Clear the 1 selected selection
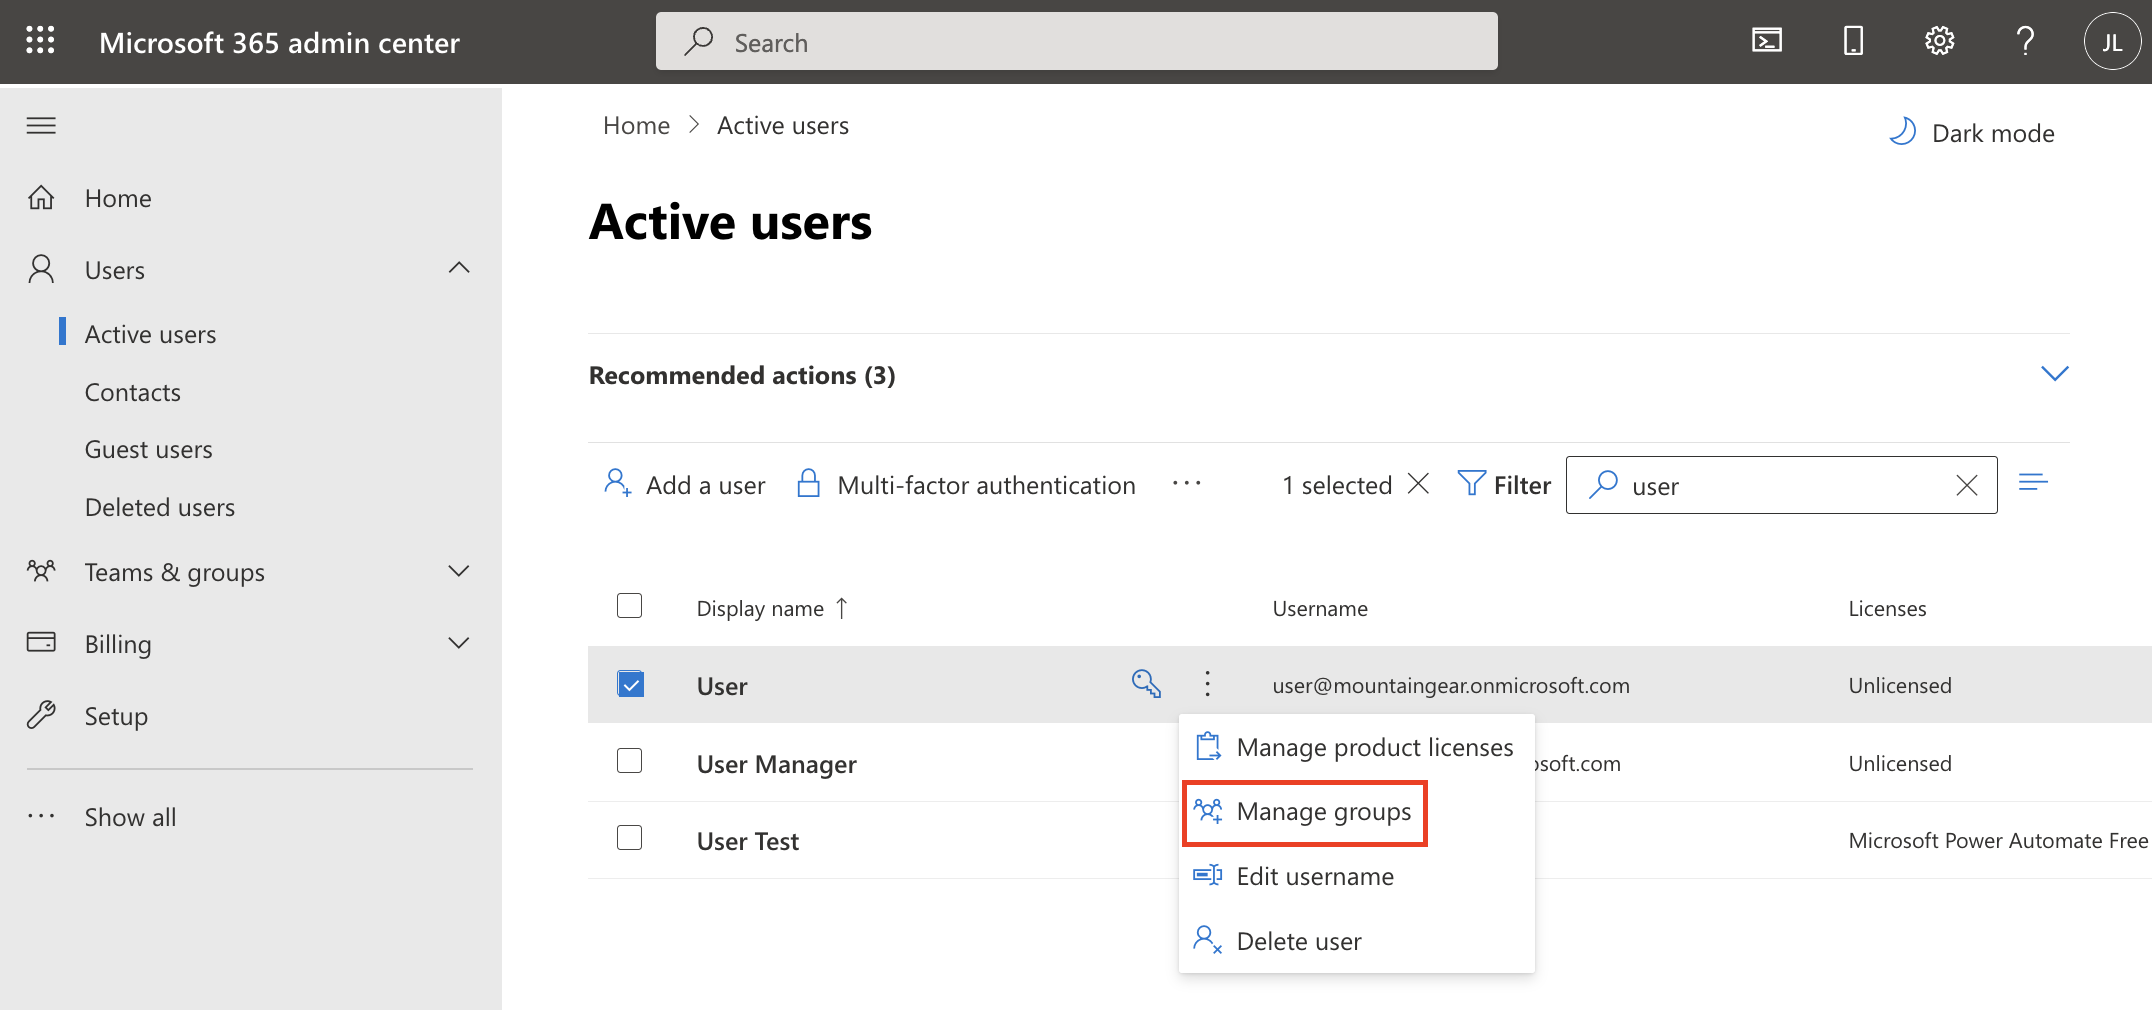This screenshot has width=2152, height=1010. point(1418,484)
